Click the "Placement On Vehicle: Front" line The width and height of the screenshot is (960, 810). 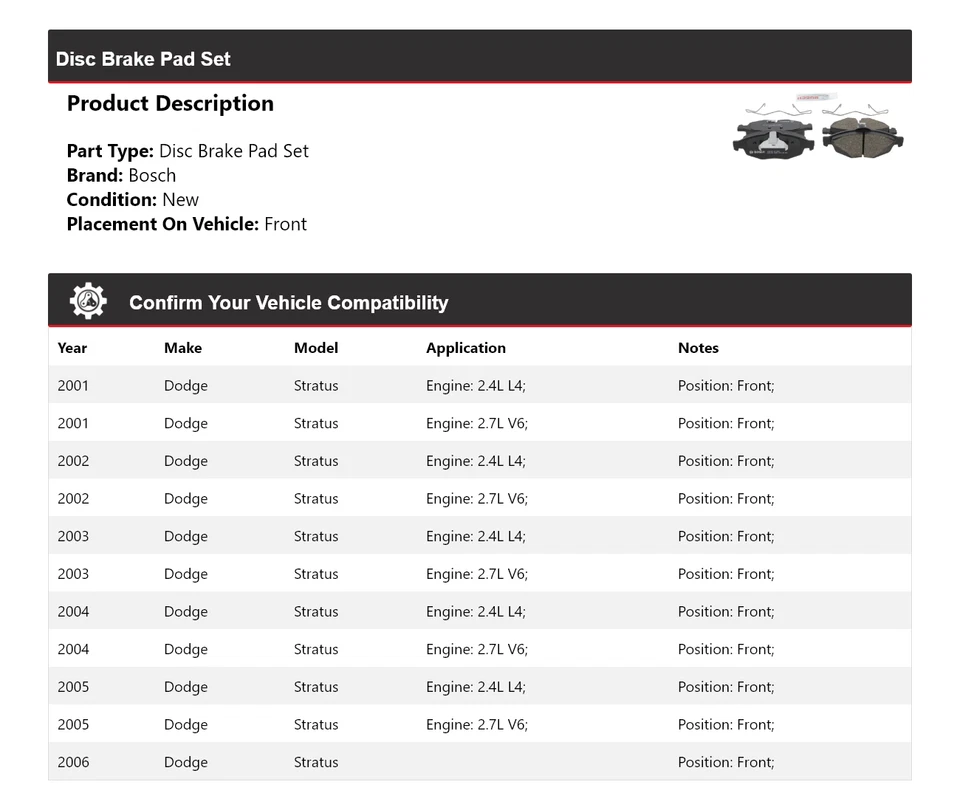tap(187, 224)
